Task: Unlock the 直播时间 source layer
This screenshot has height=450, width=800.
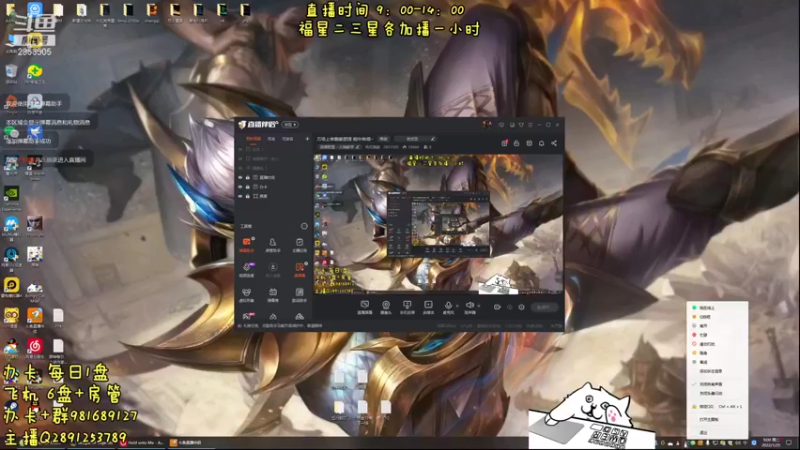Action: [x=248, y=178]
